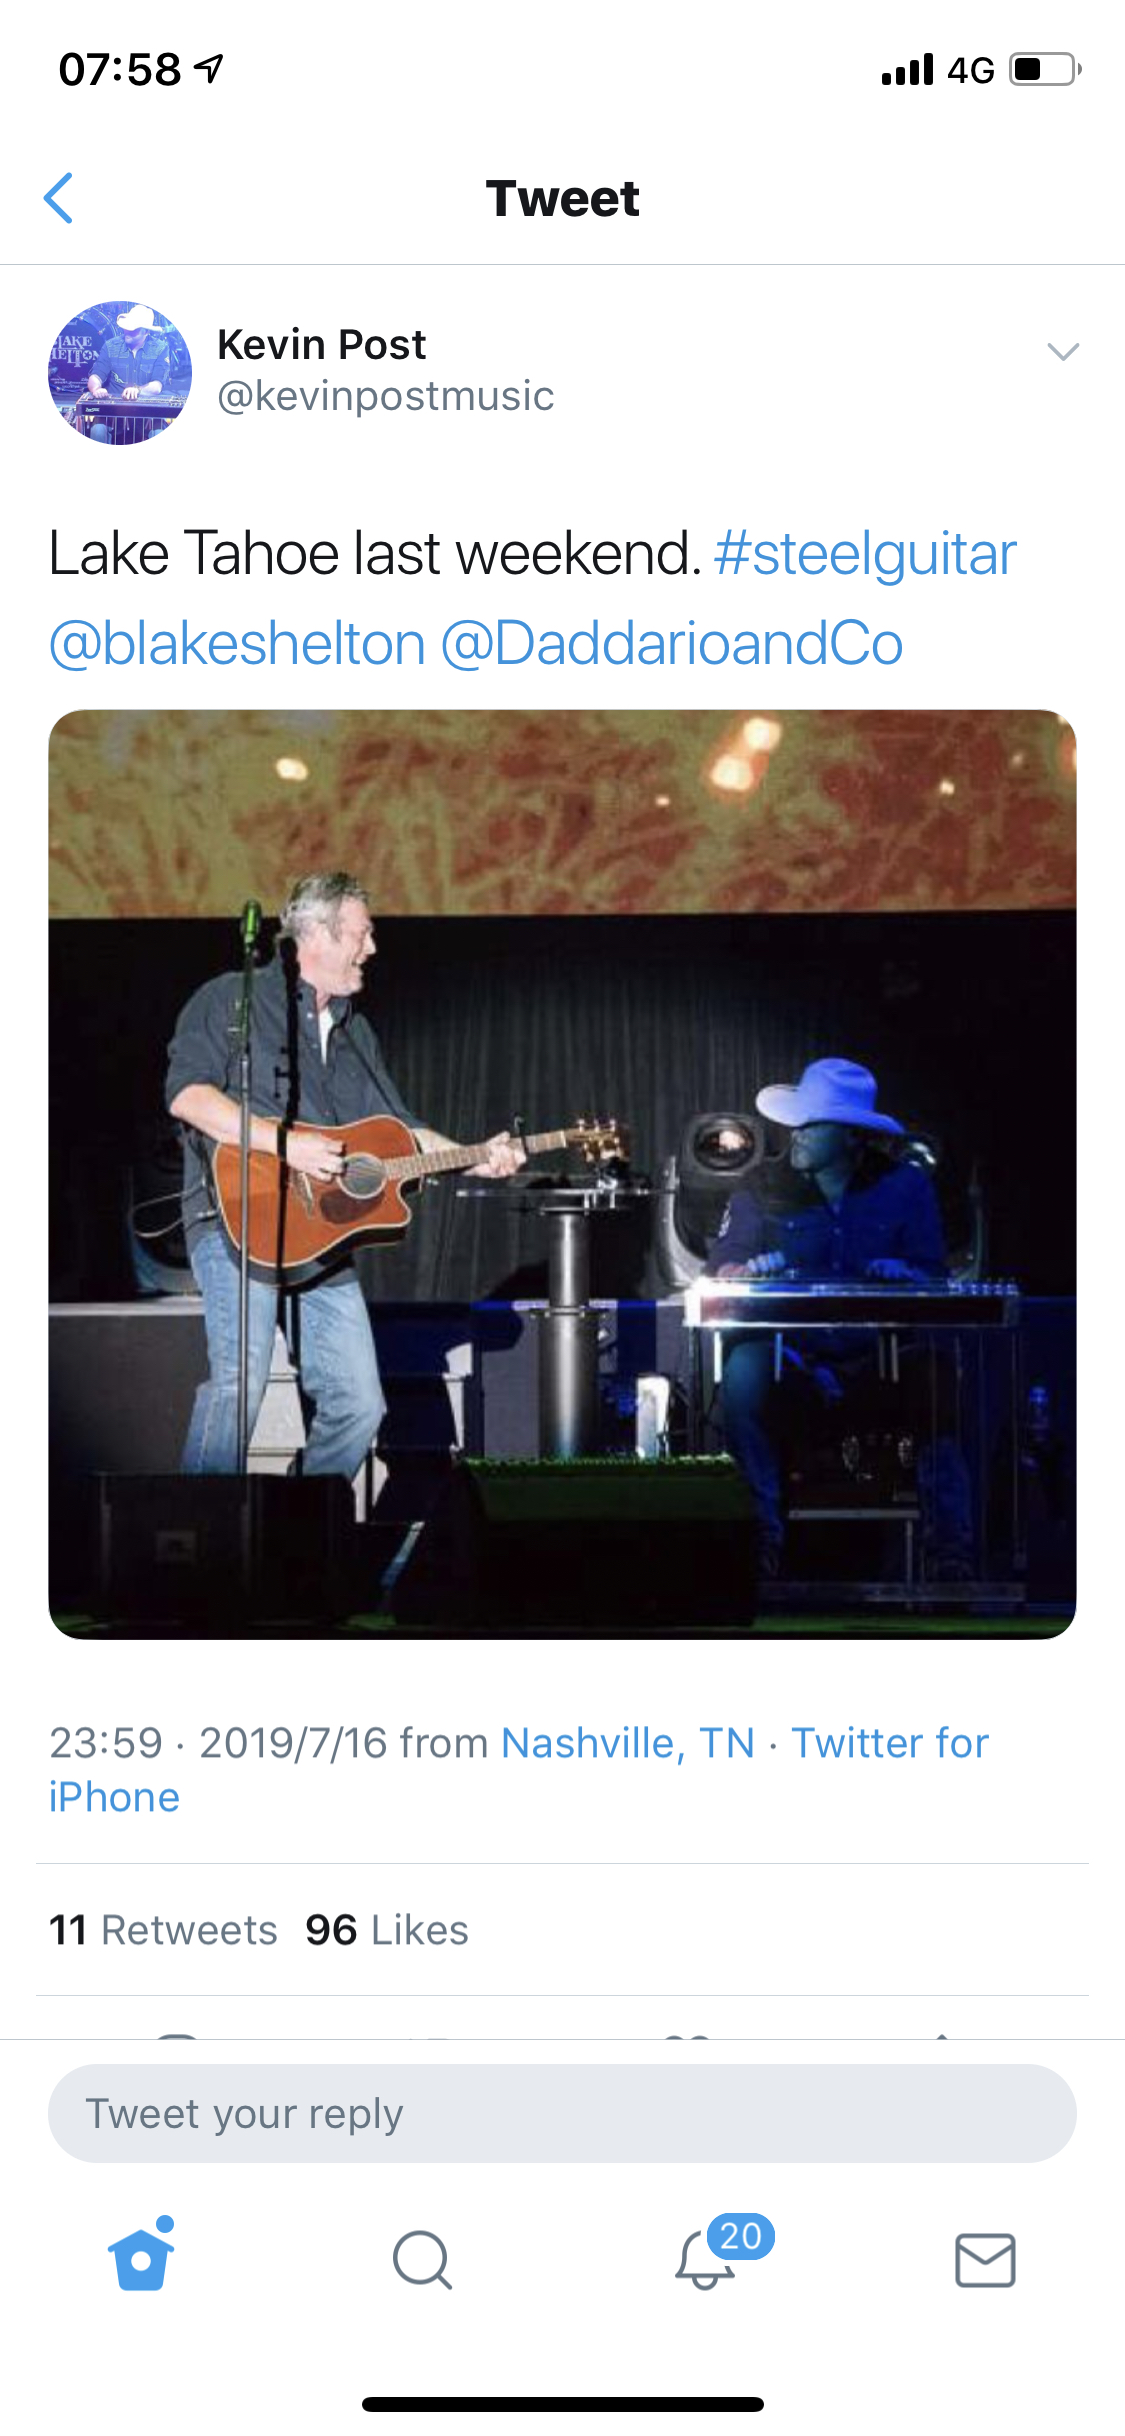Tap the battery status icon

pos(1044,70)
